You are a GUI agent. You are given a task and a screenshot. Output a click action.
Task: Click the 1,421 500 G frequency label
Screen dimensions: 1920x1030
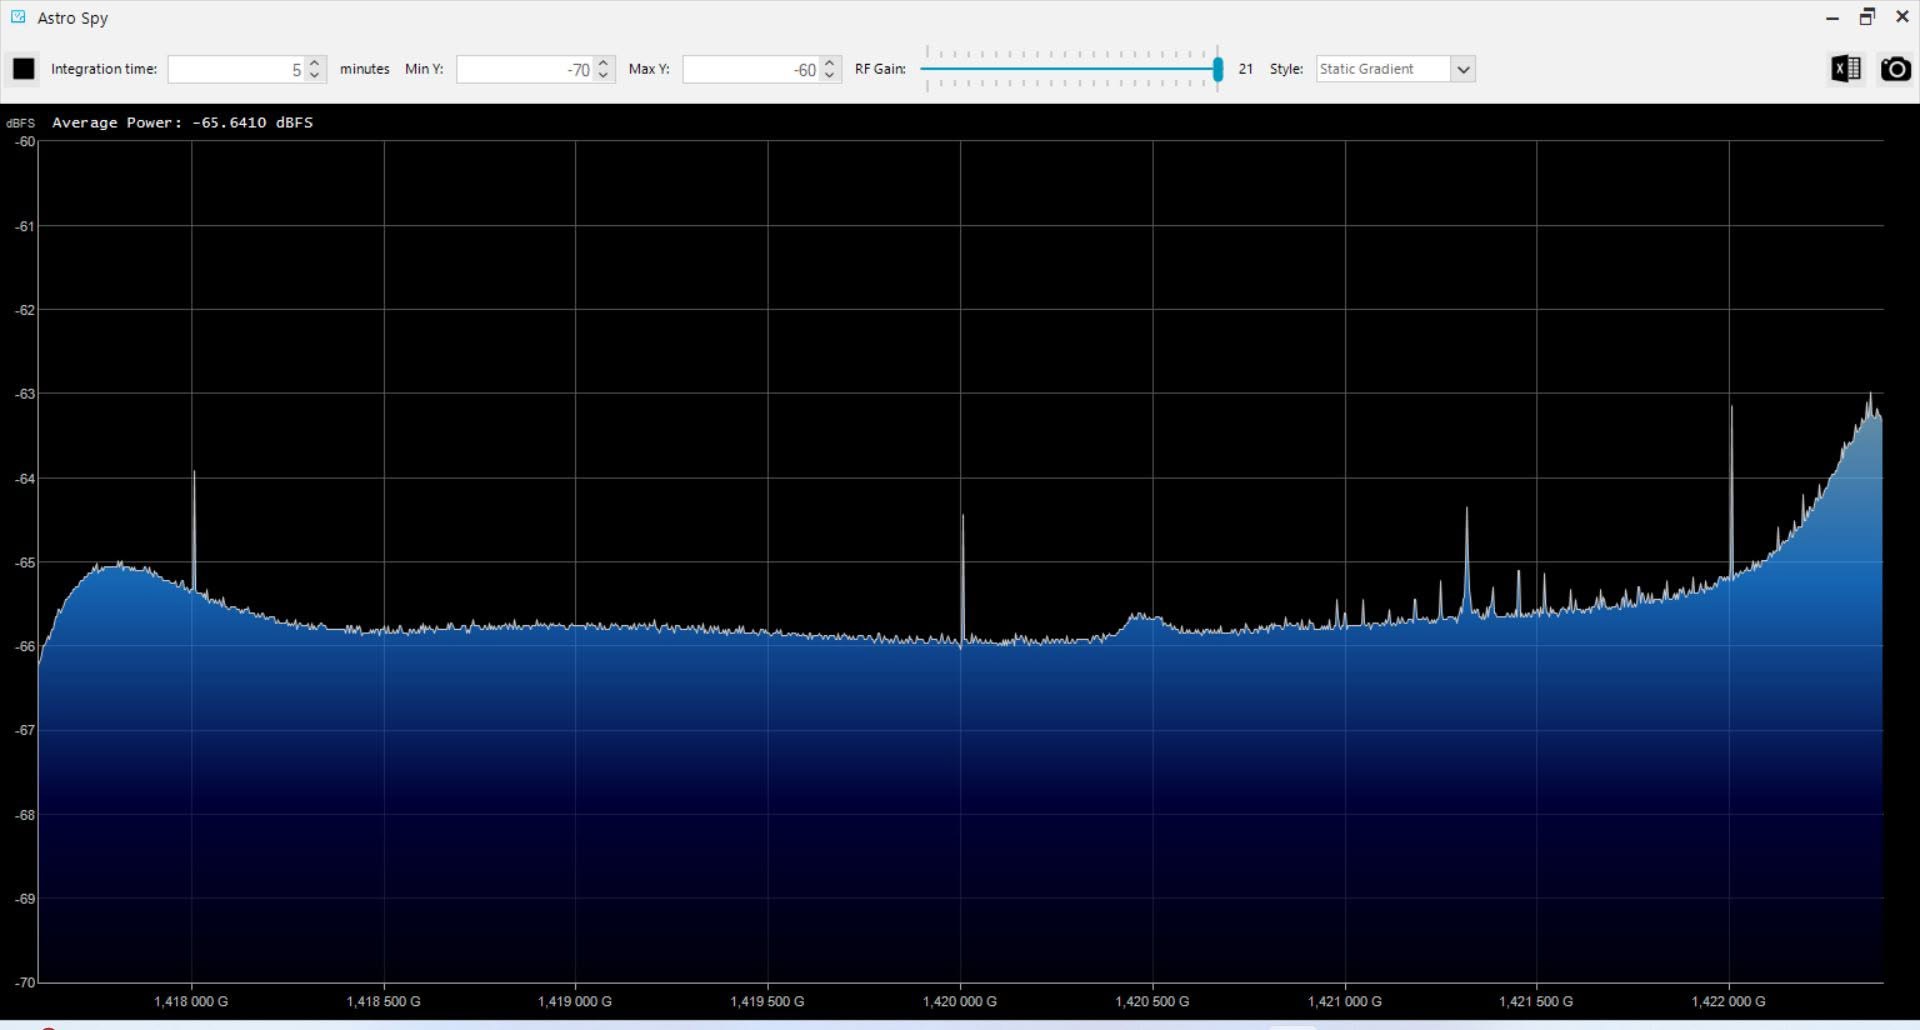coord(1536,1001)
